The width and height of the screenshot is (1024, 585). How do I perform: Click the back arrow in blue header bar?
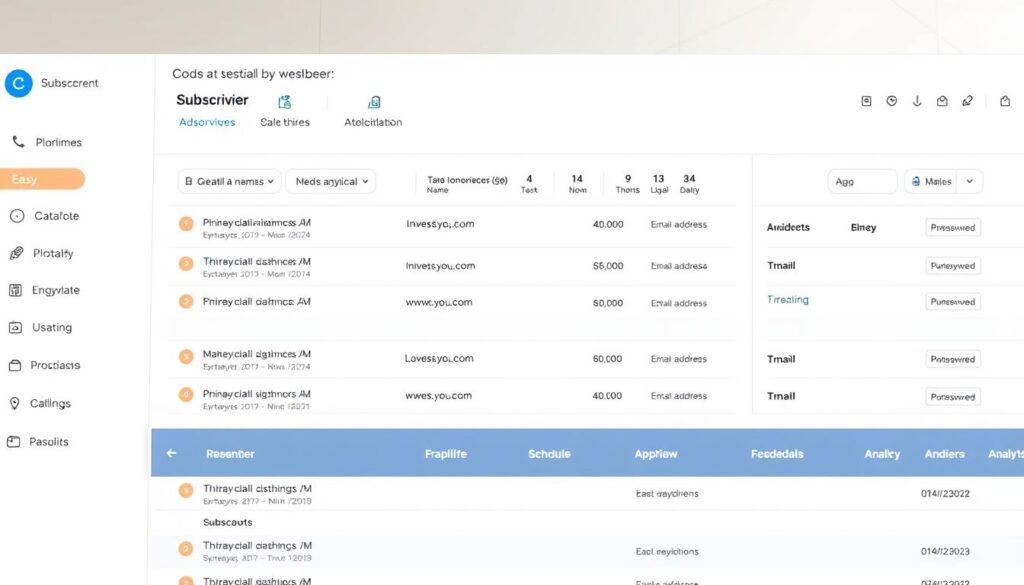(x=171, y=454)
